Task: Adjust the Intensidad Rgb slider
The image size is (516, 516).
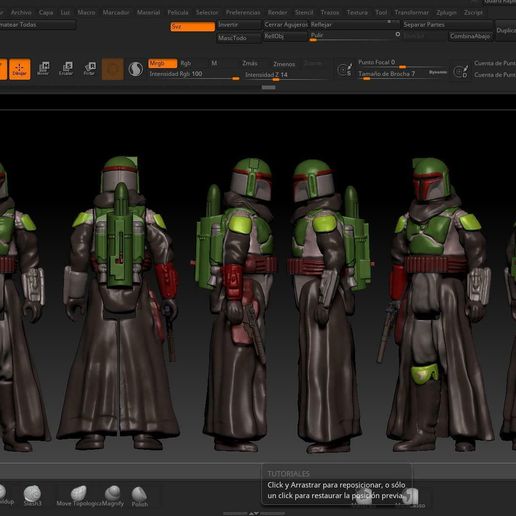Action: (x=194, y=75)
